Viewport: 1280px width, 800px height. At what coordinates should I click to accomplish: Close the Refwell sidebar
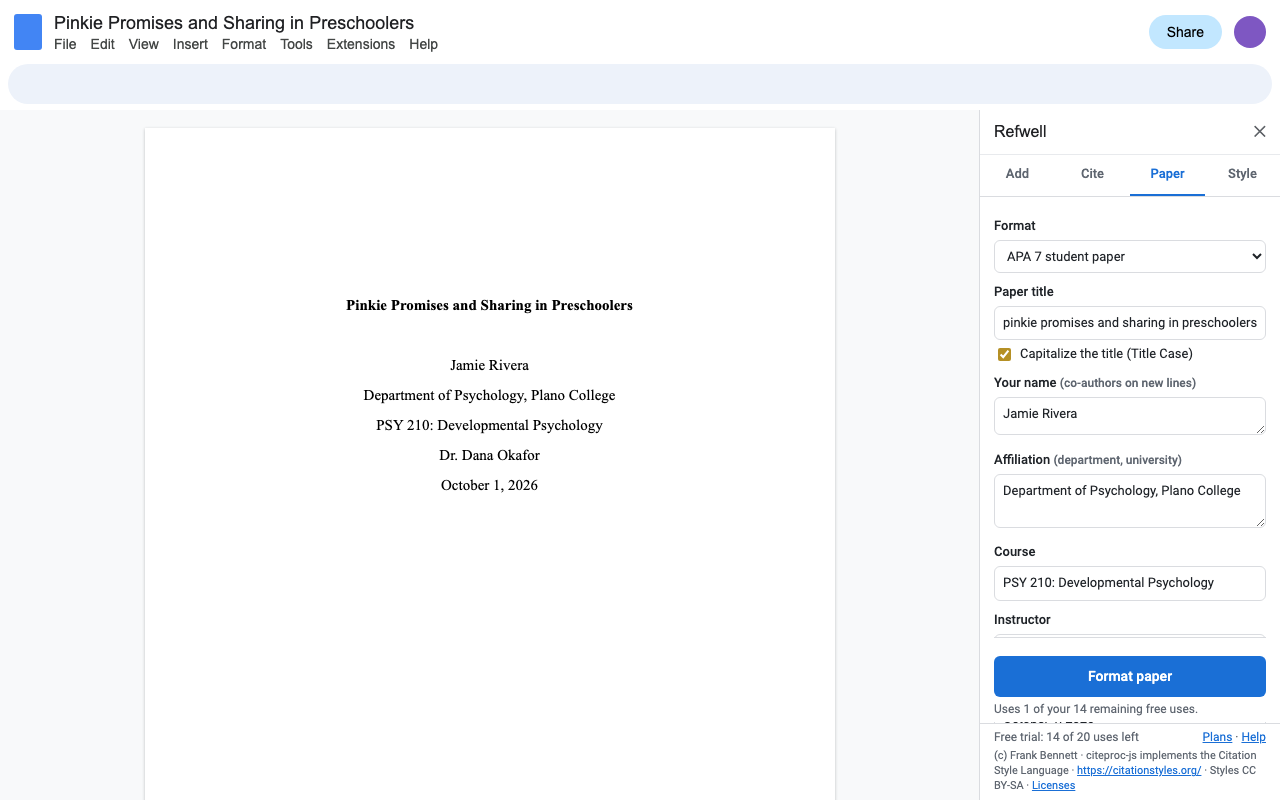[x=1260, y=132]
